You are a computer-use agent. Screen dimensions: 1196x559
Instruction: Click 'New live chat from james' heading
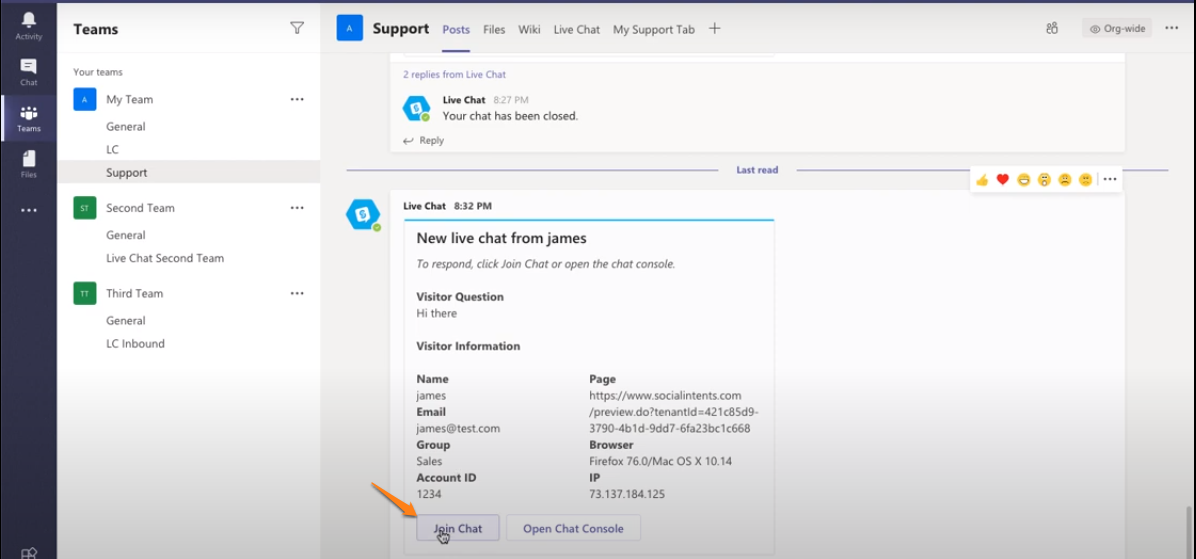point(501,238)
